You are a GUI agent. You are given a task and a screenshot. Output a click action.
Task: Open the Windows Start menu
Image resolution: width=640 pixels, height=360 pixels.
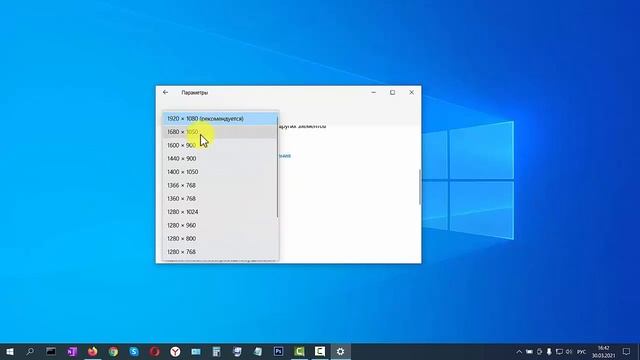tap(10, 351)
